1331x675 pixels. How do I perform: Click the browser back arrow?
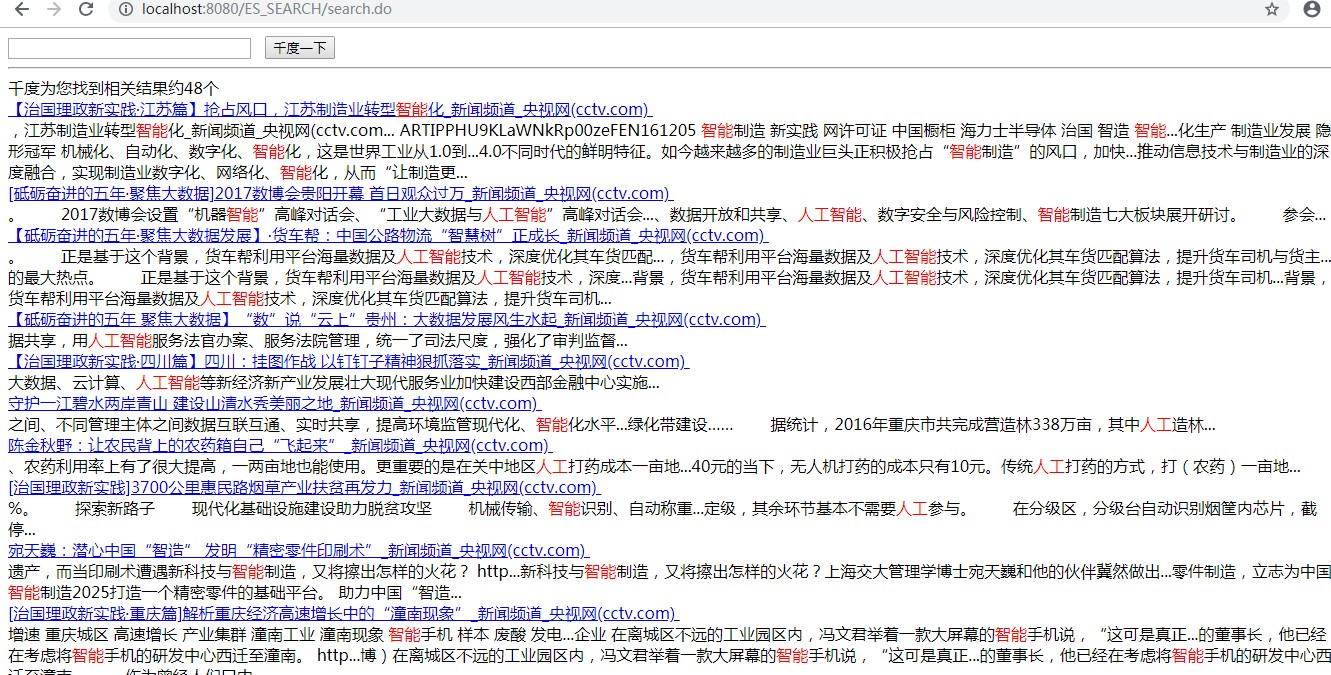click(x=22, y=10)
